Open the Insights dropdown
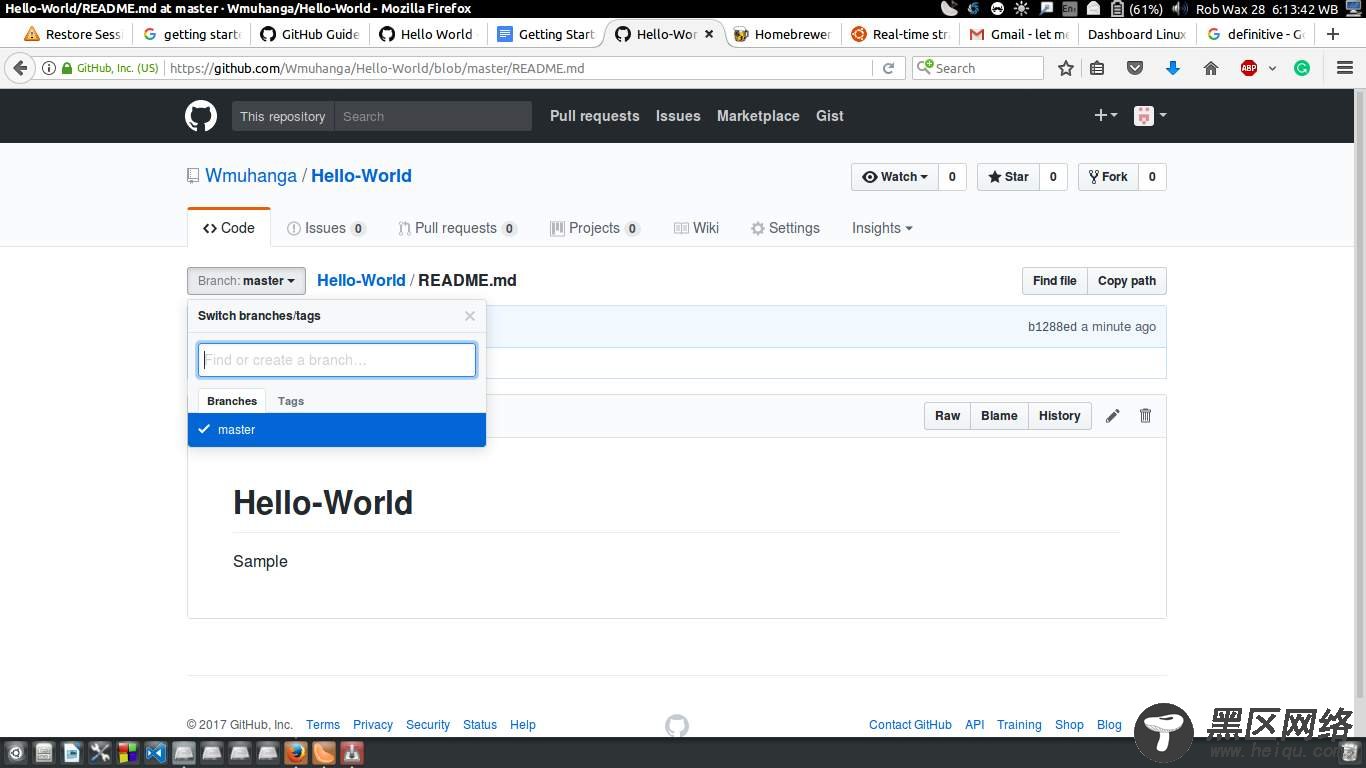This screenshot has height=768, width=1366. [882, 228]
